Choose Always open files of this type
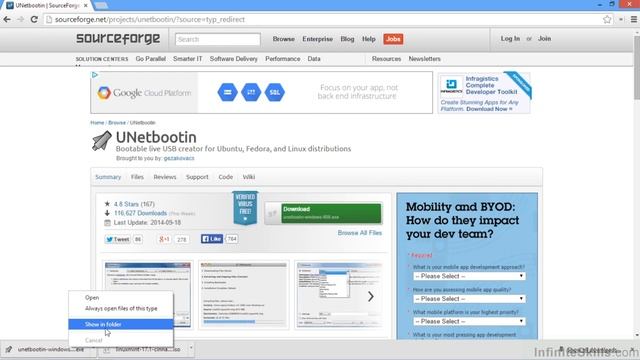Screen dimensions: 640x360 coord(121,309)
